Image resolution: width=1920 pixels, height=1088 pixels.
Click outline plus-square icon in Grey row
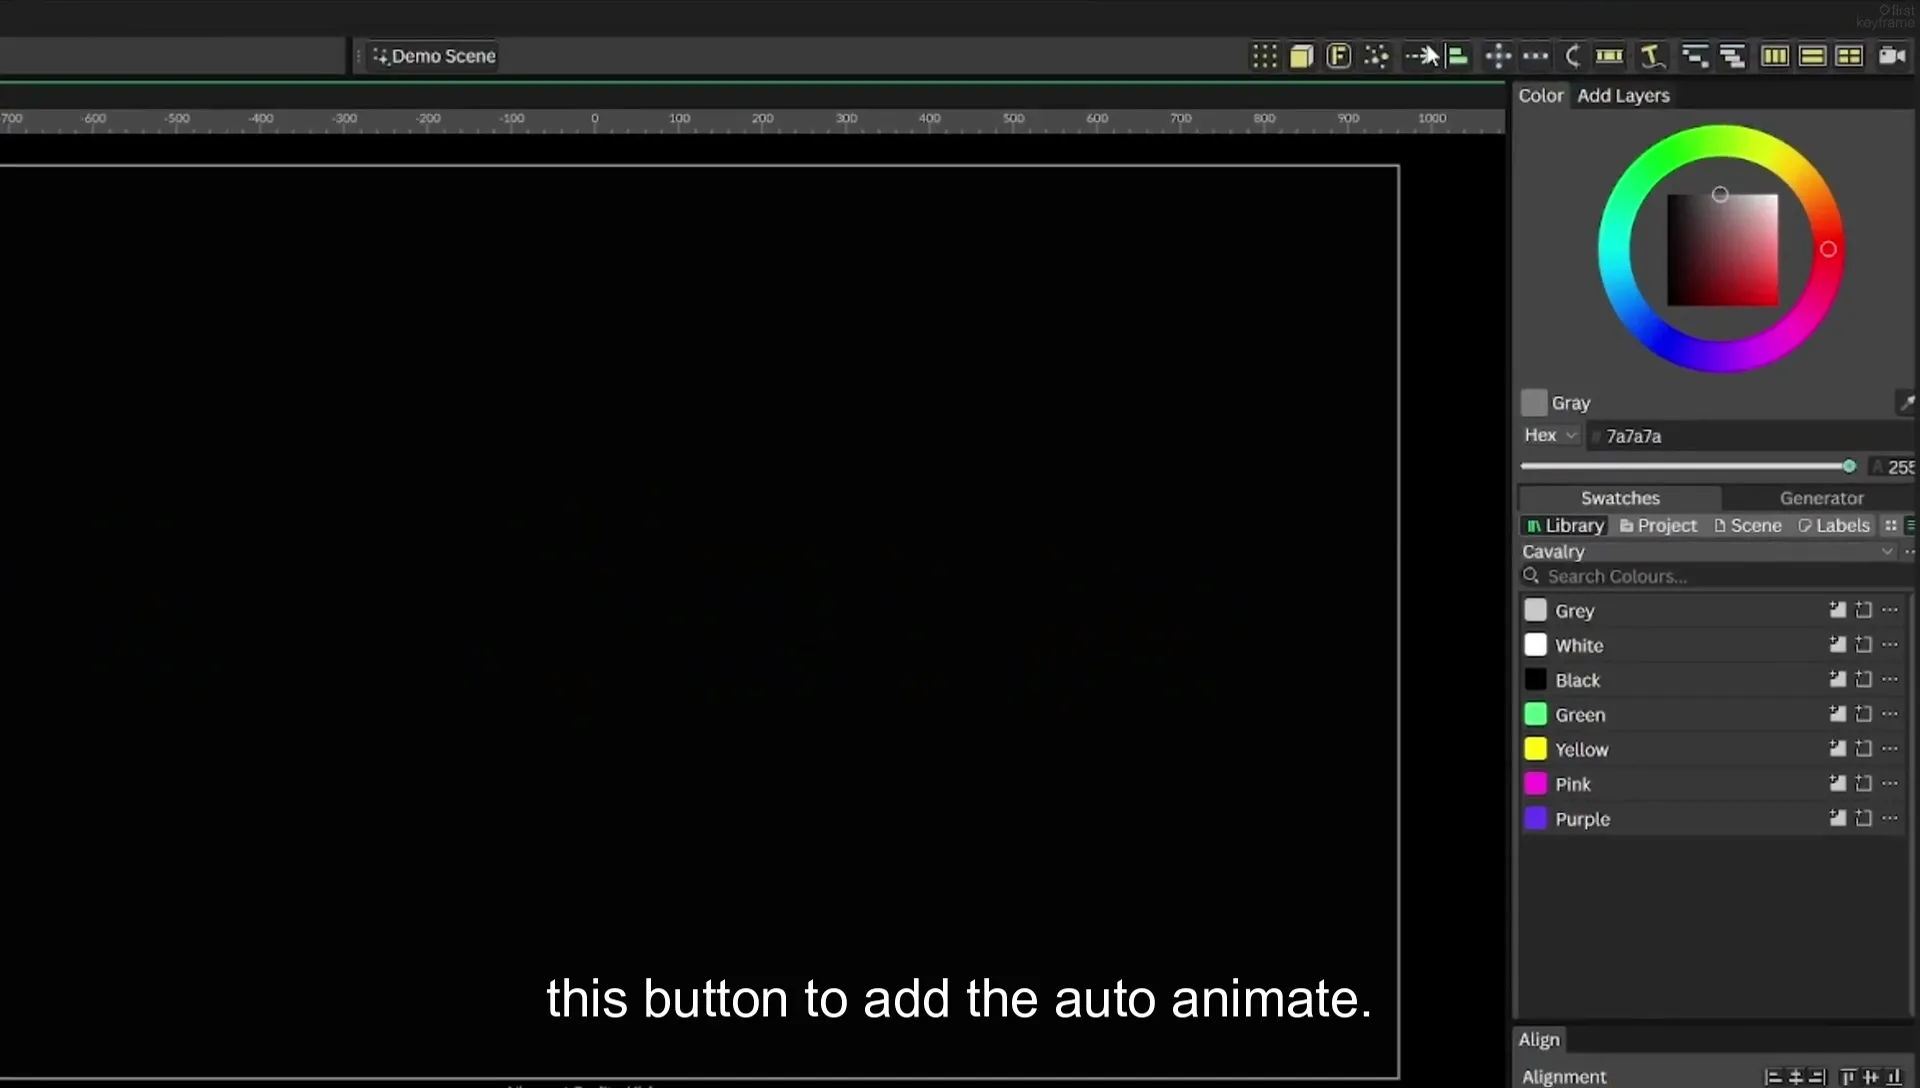click(x=1864, y=610)
